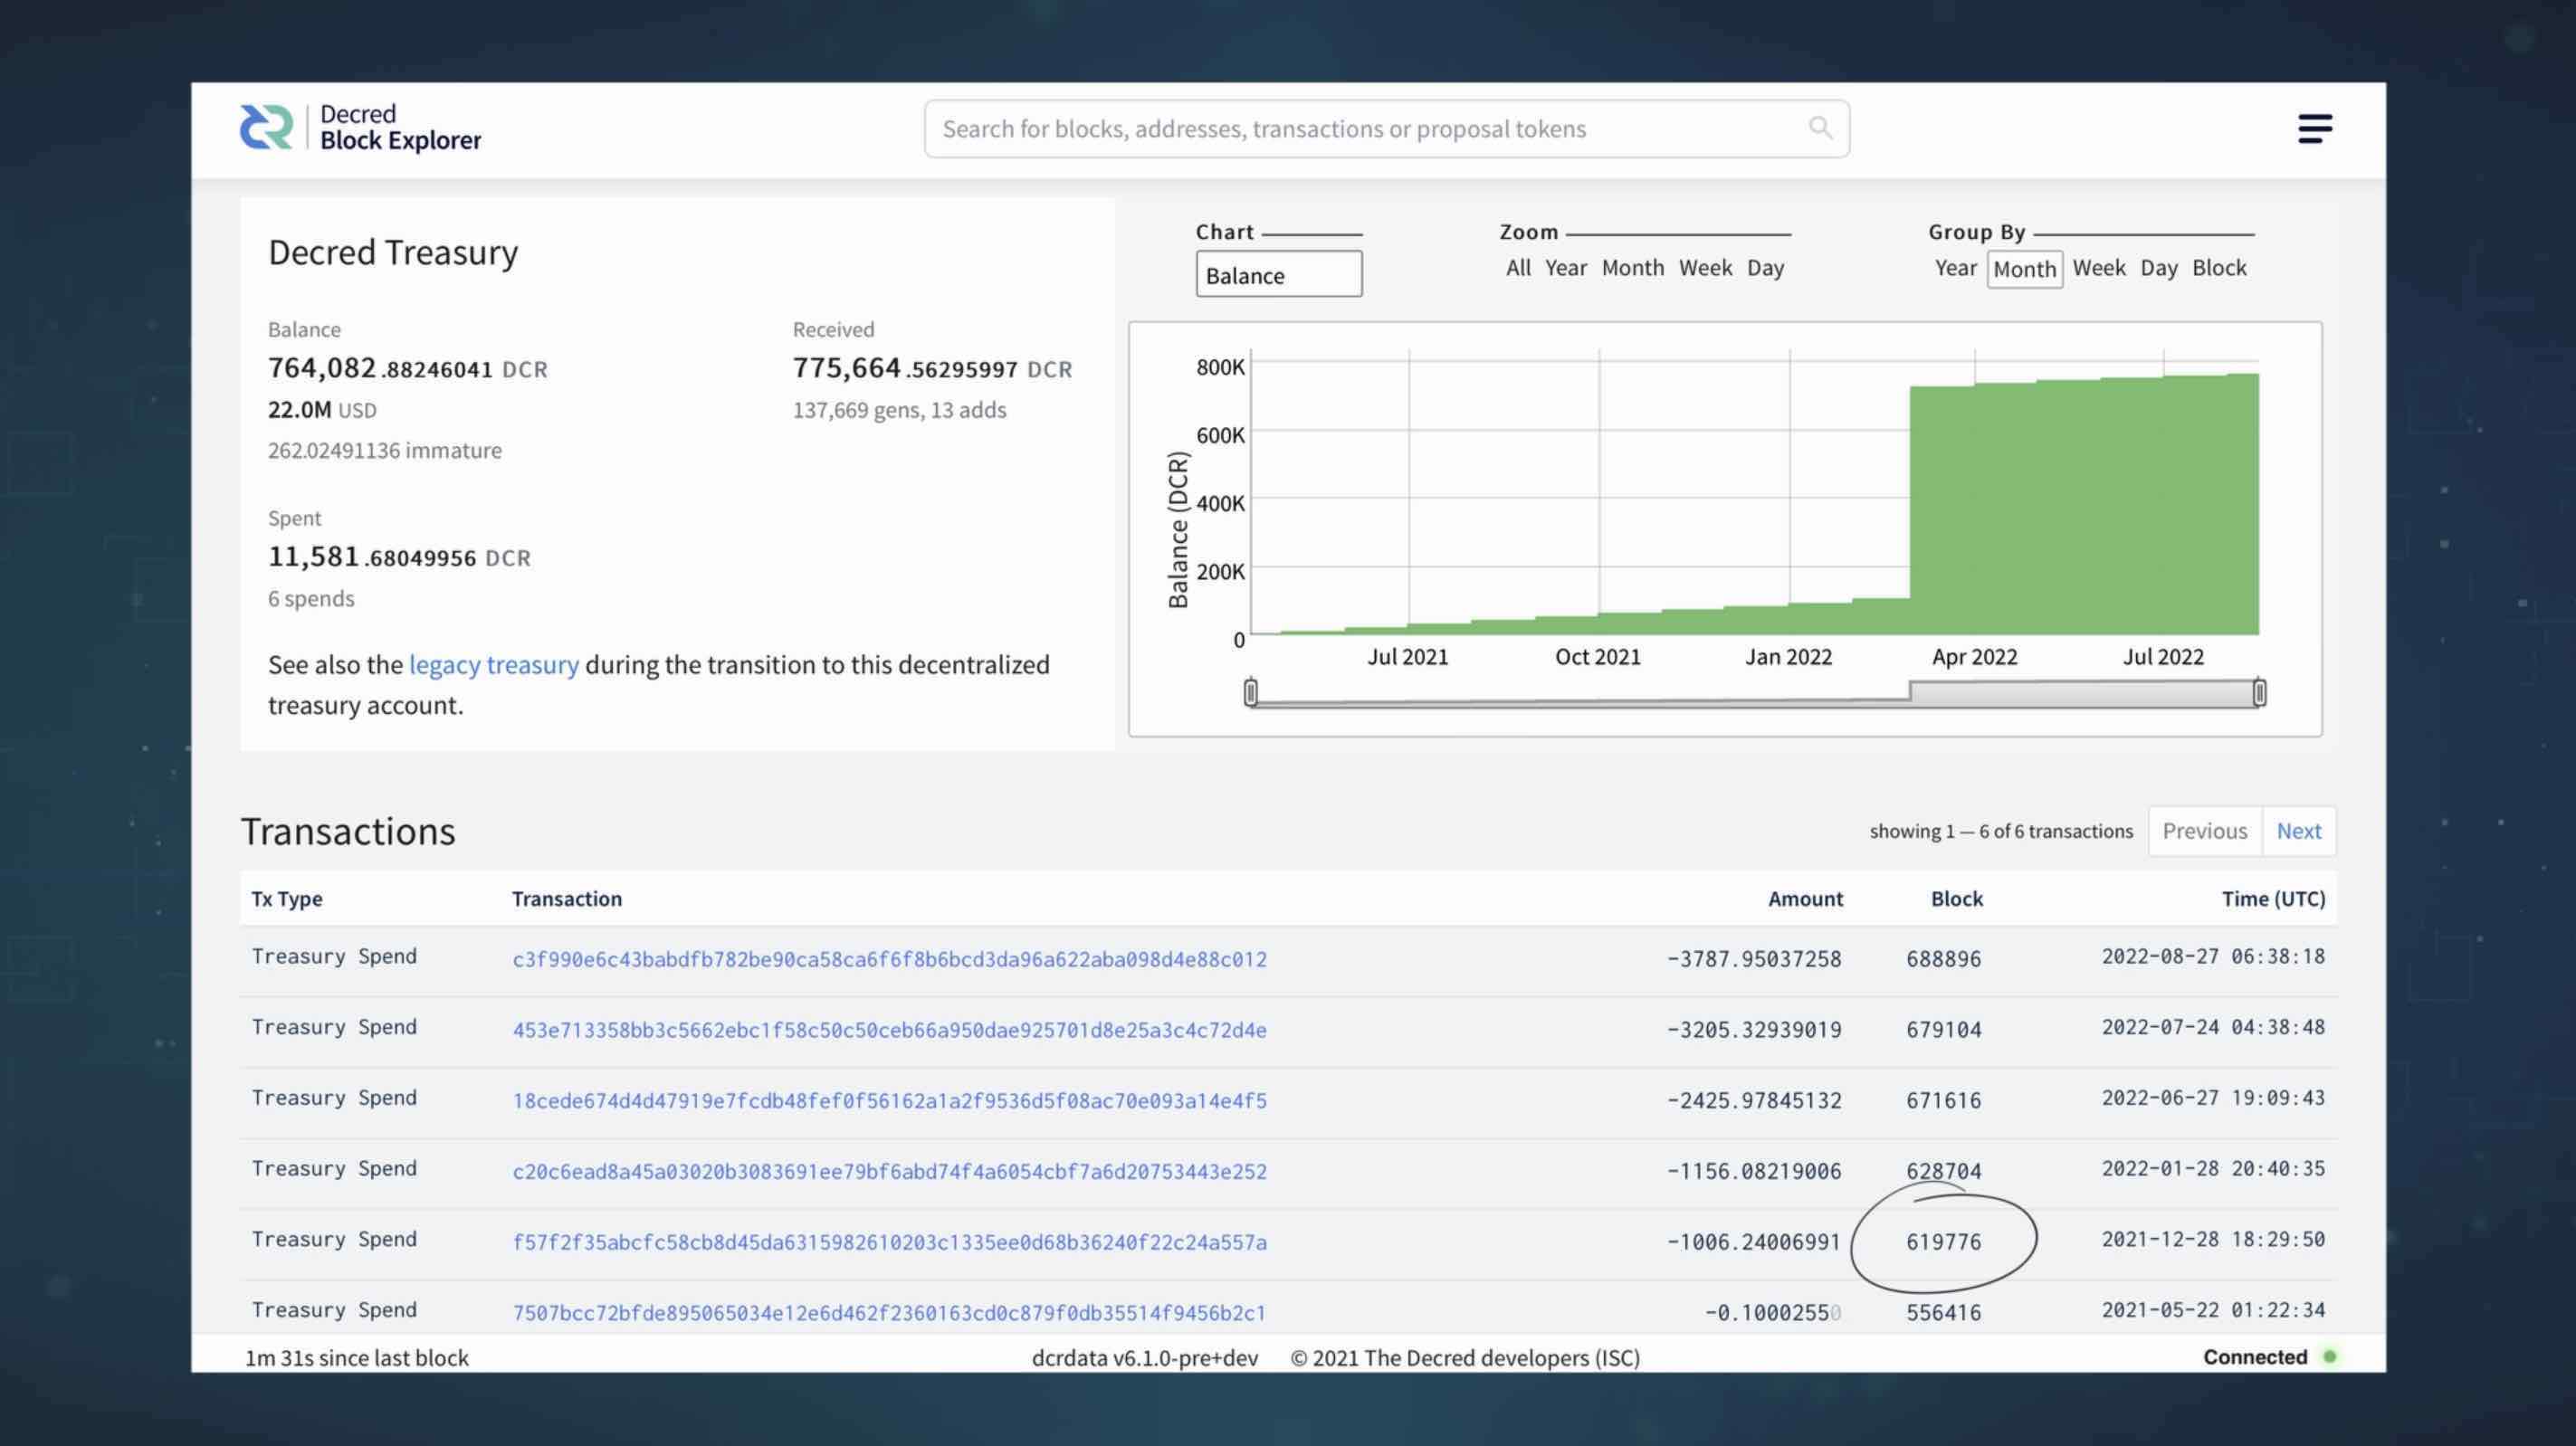Click amount -2425.97845132
This screenshot has width=2576, height=1446.
coord(1753,1101)
